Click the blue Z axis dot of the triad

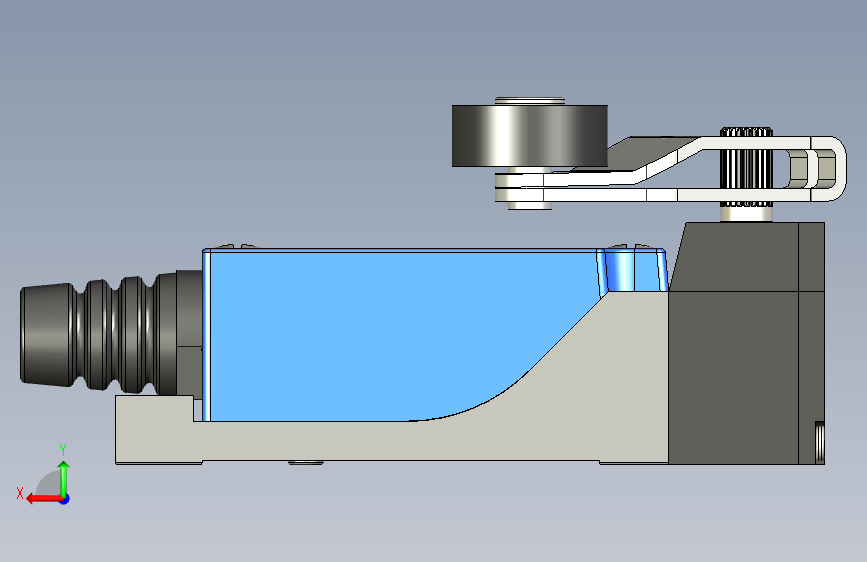65,499
